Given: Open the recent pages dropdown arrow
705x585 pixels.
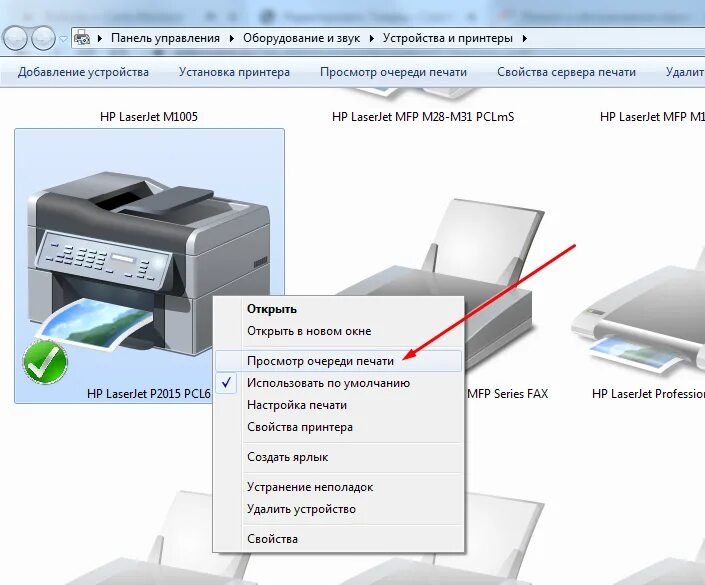Looking at the screenshot, I should coord(63,39).
